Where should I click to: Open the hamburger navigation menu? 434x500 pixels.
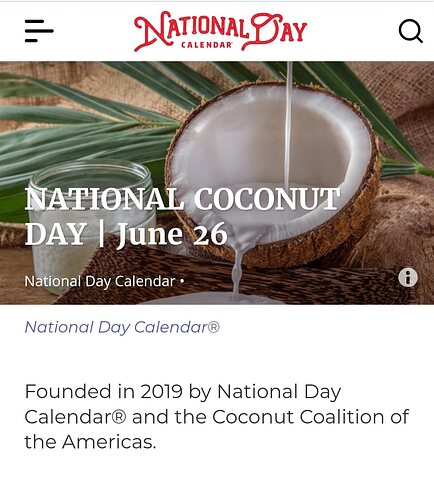tap(39, 31)
